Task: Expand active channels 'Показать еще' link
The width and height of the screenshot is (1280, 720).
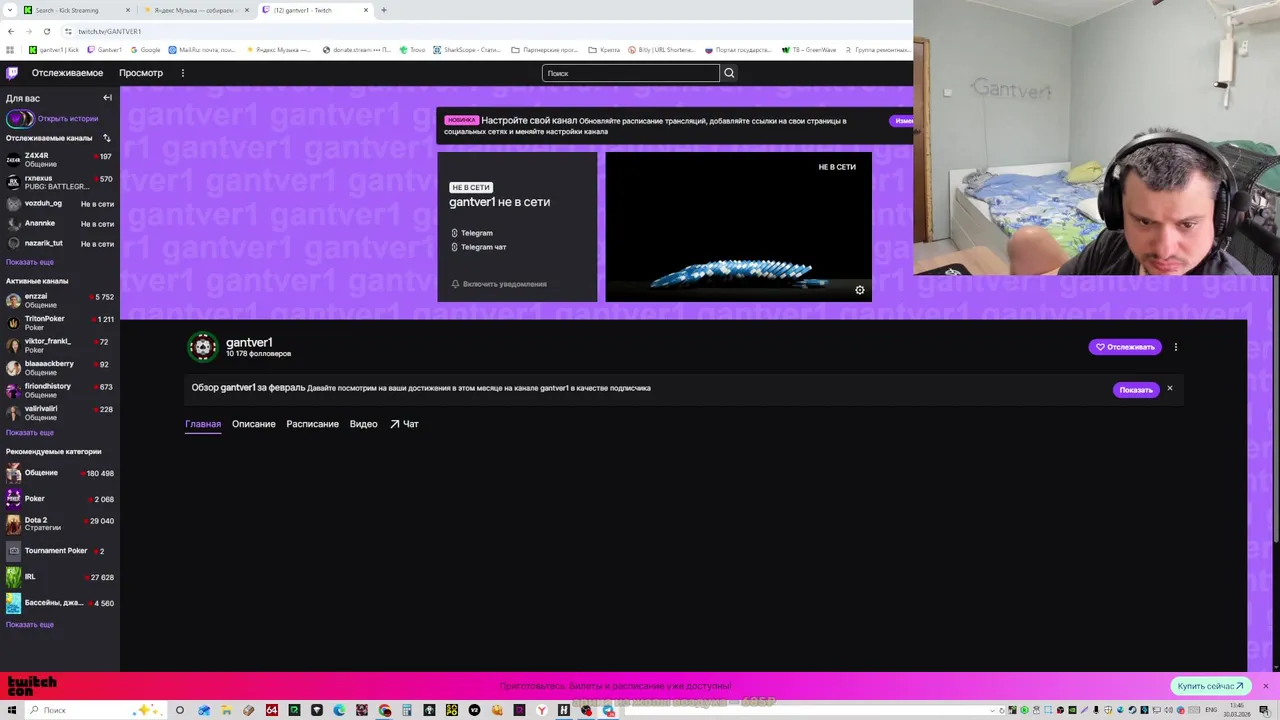Action: [x=30, y=433]
